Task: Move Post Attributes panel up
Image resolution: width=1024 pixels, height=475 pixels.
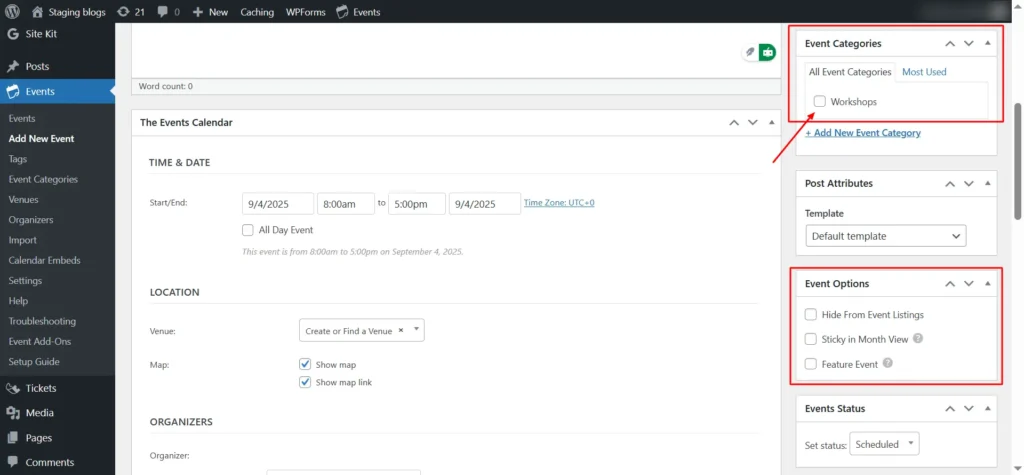Action: click(950, 184)
